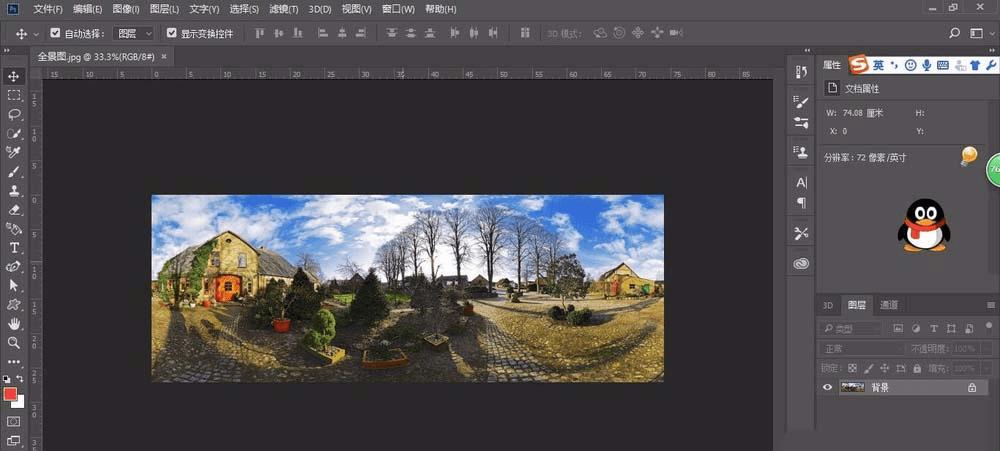Screen dimensions: 1000x451
Task: Uncheck the 自动选择 checkbox
Action: (55, 33)
